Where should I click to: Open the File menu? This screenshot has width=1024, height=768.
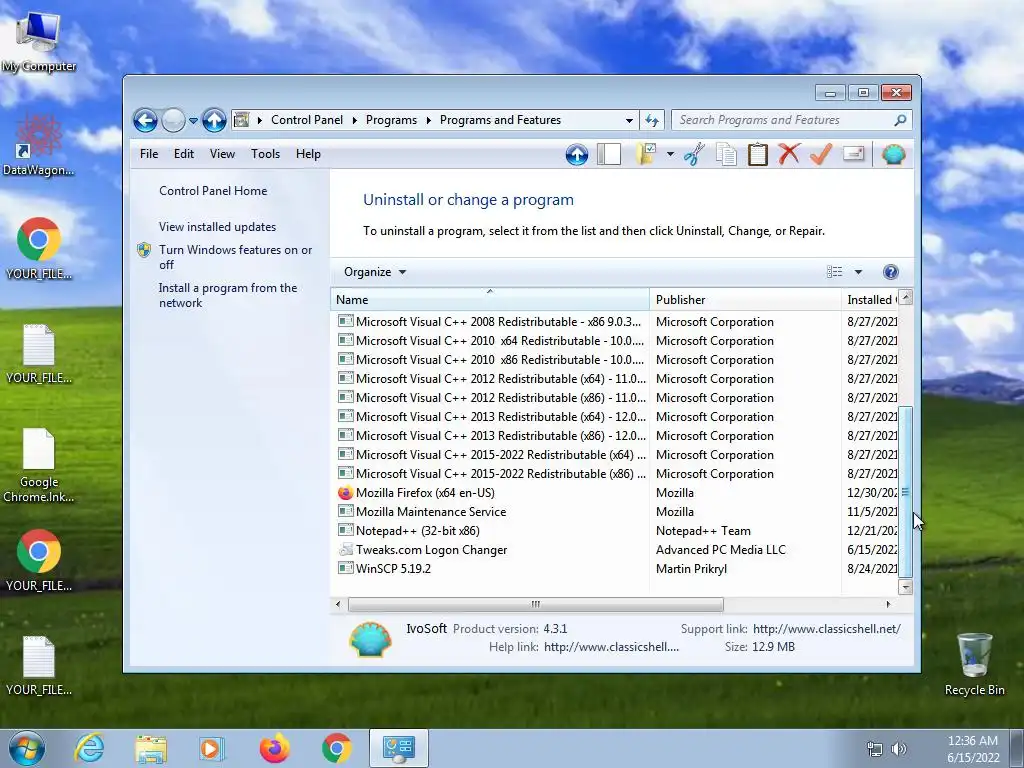point(149,154)
